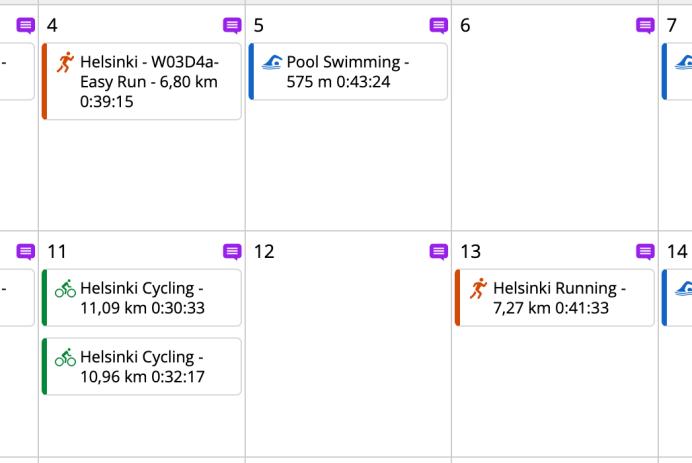This screenshot has height=463, width=692.
Task: Click the runner icon on Helsinki Running
Action: click(x=478, y=288)
